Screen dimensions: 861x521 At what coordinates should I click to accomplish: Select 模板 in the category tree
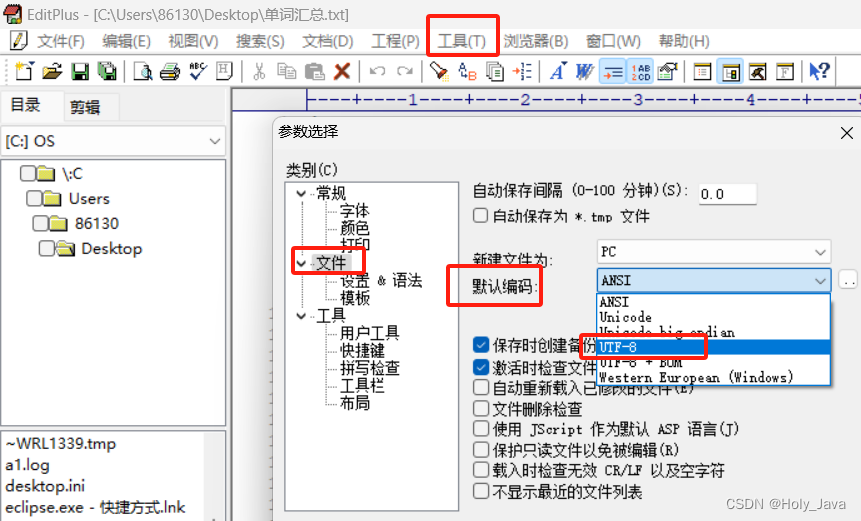coord(355,298)
